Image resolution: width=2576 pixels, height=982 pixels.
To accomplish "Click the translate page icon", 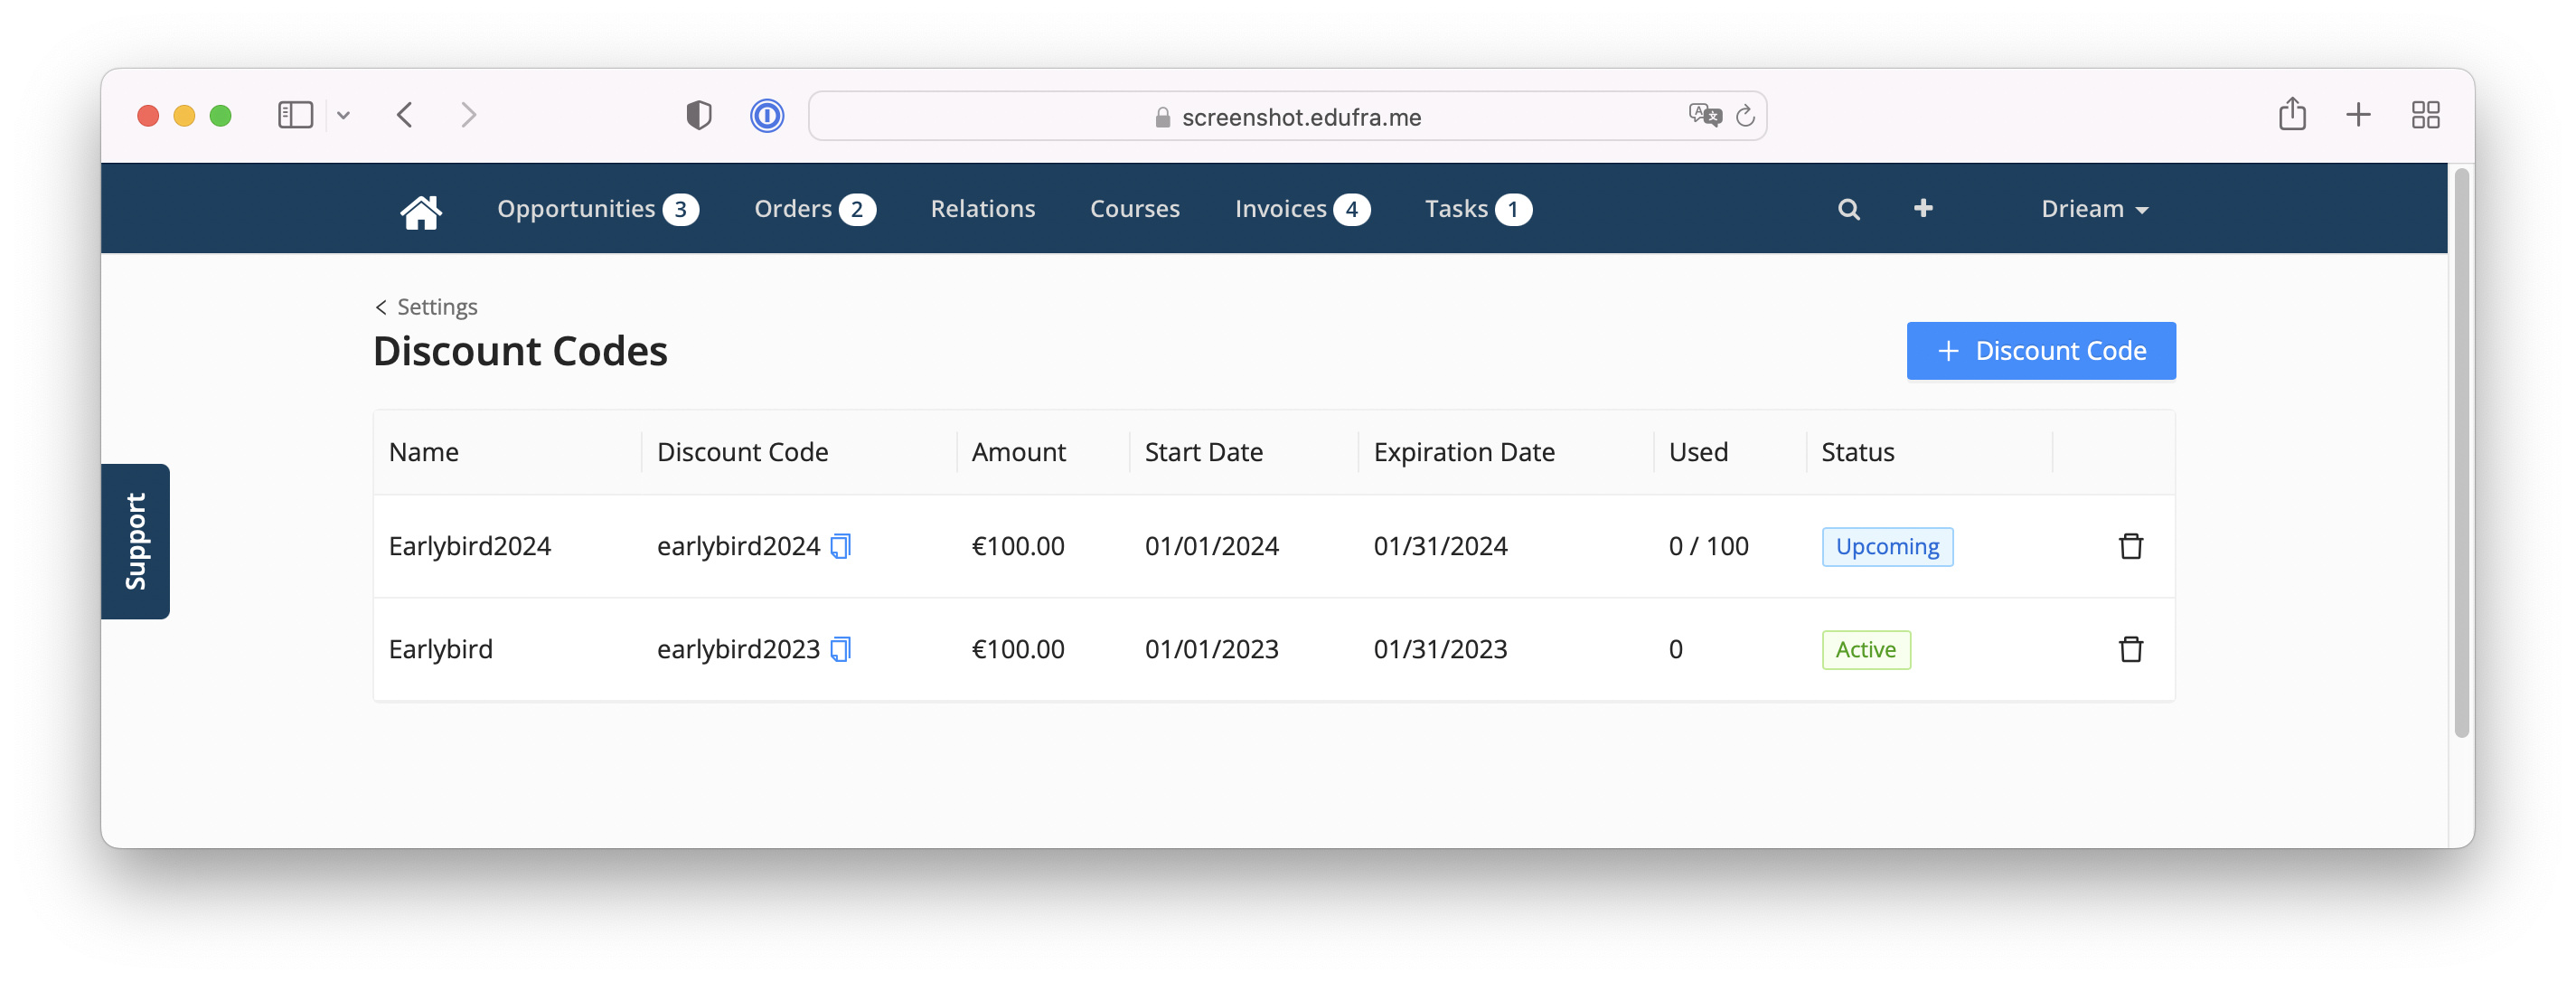I will (1704, 116).
